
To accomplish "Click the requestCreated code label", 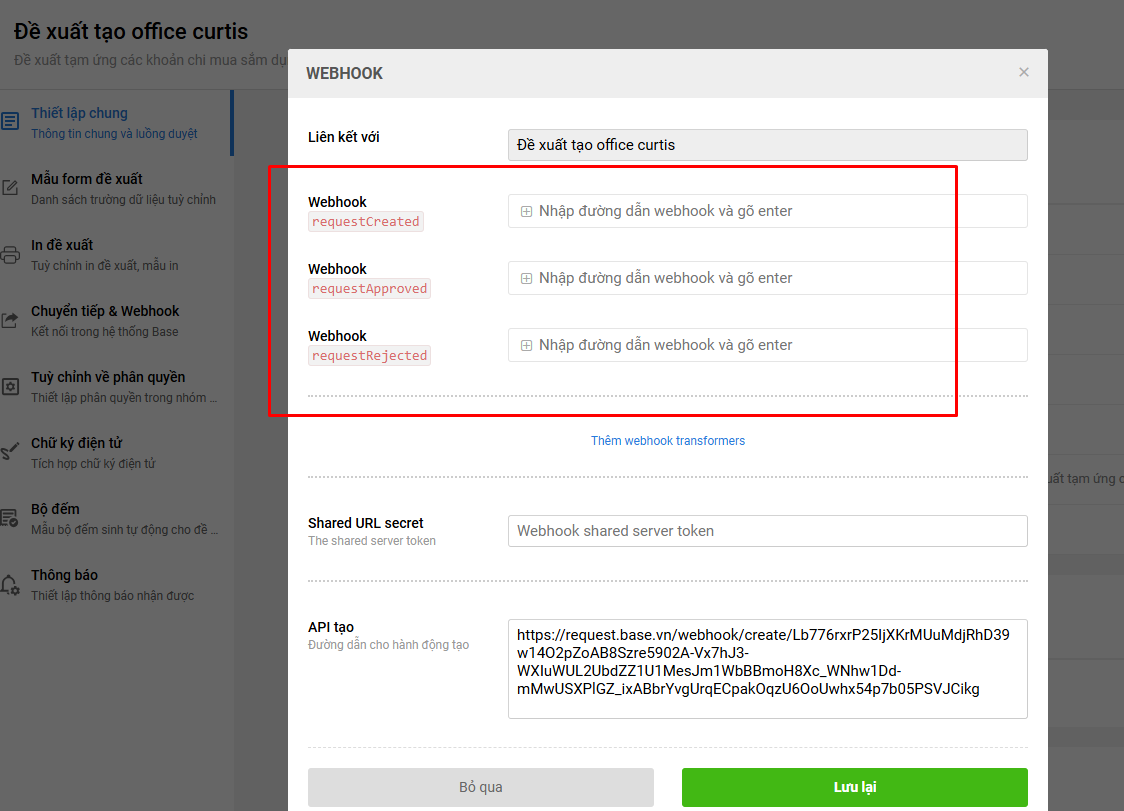I will point(366,222).
